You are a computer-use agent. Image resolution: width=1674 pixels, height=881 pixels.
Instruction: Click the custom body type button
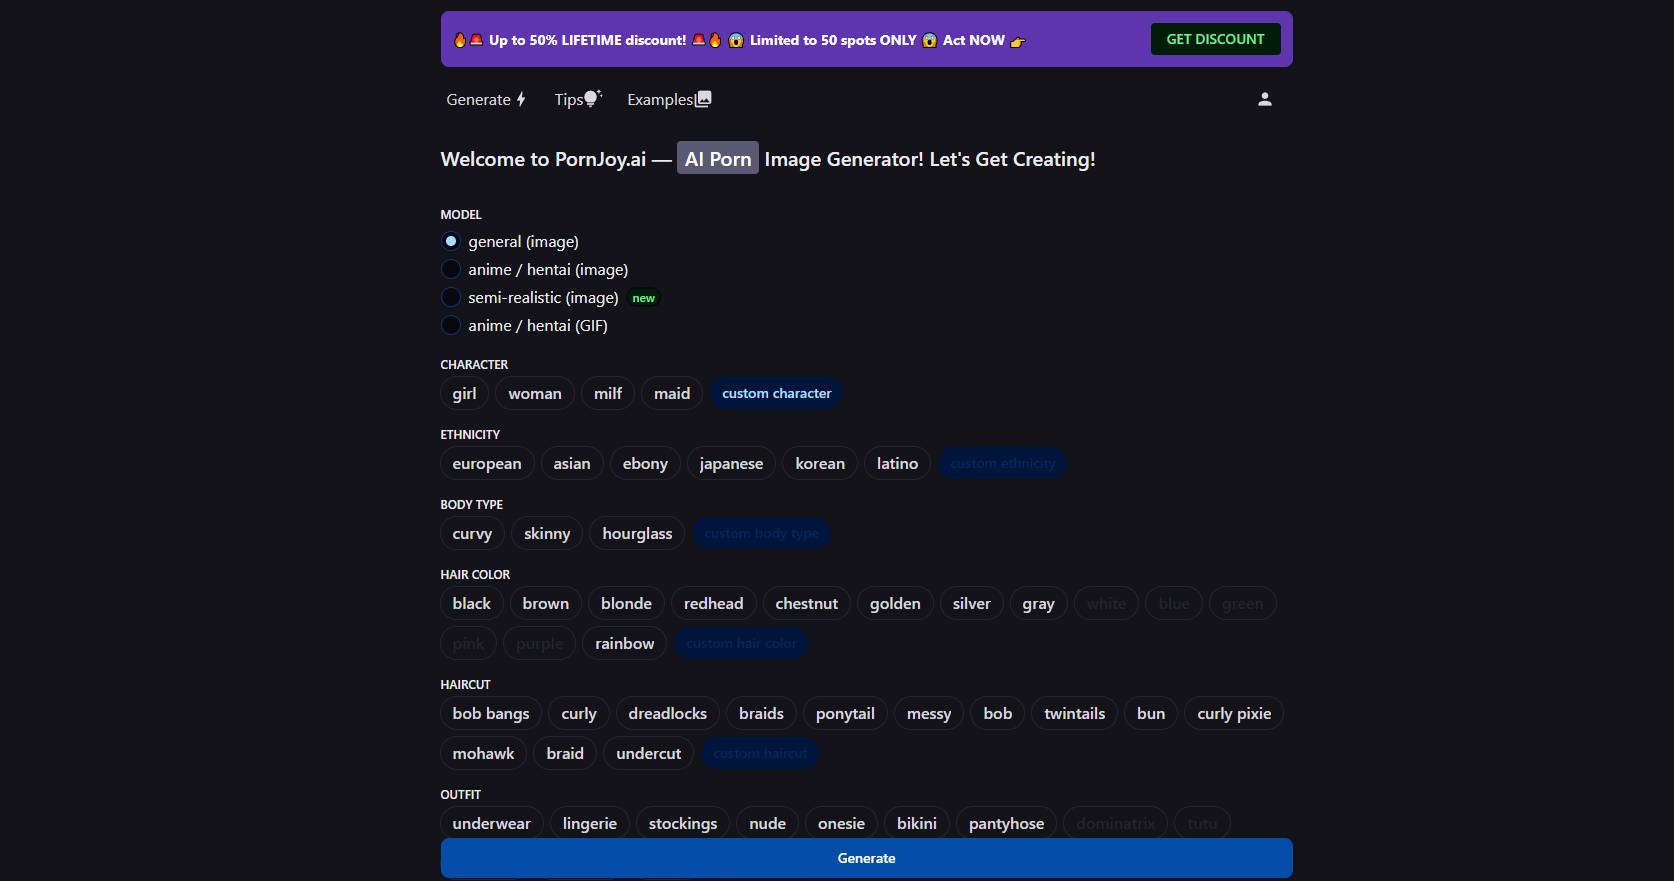click(761, 533)
